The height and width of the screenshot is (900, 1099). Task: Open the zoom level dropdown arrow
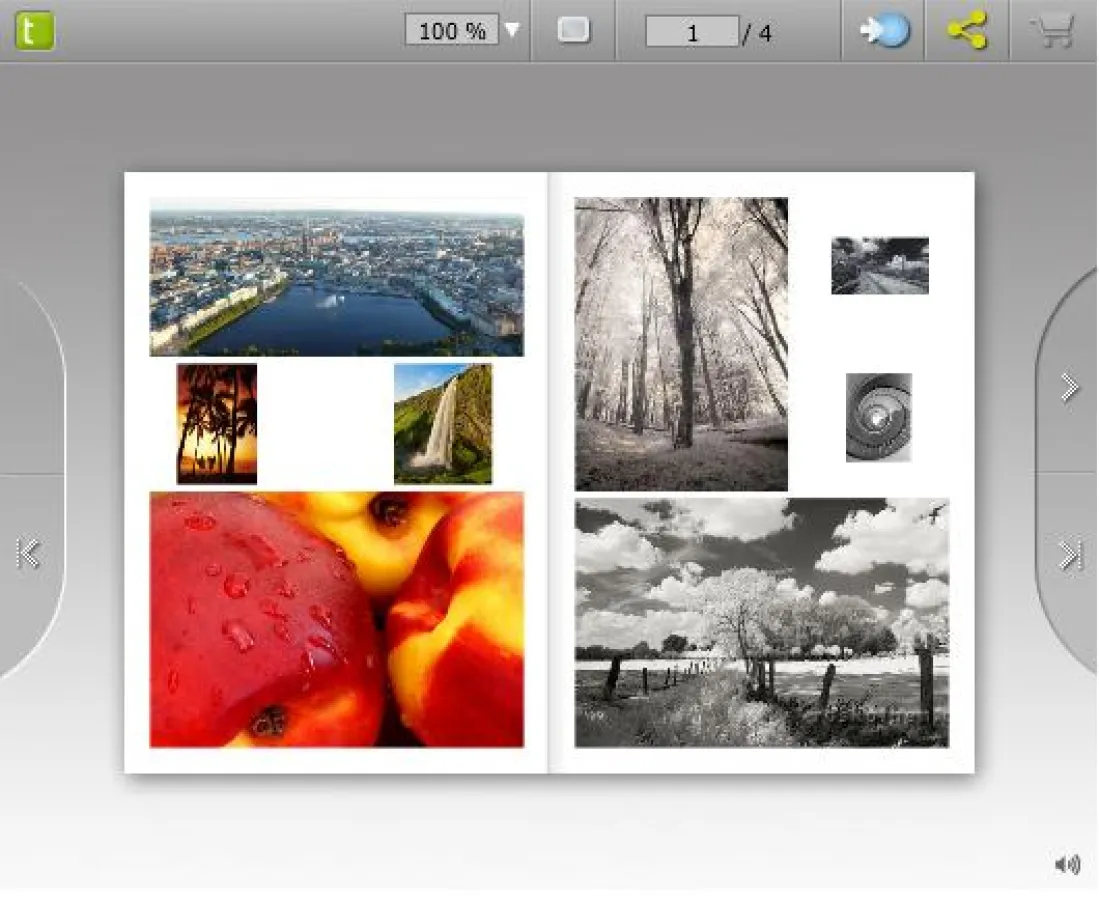point(512,31)
